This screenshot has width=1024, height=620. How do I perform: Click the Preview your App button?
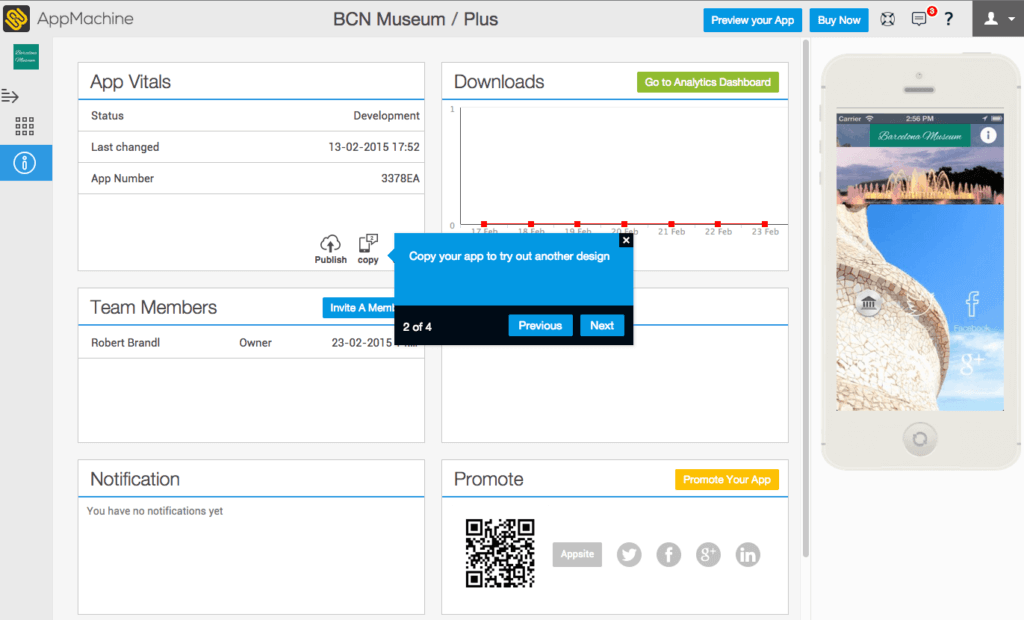[752, 20]
